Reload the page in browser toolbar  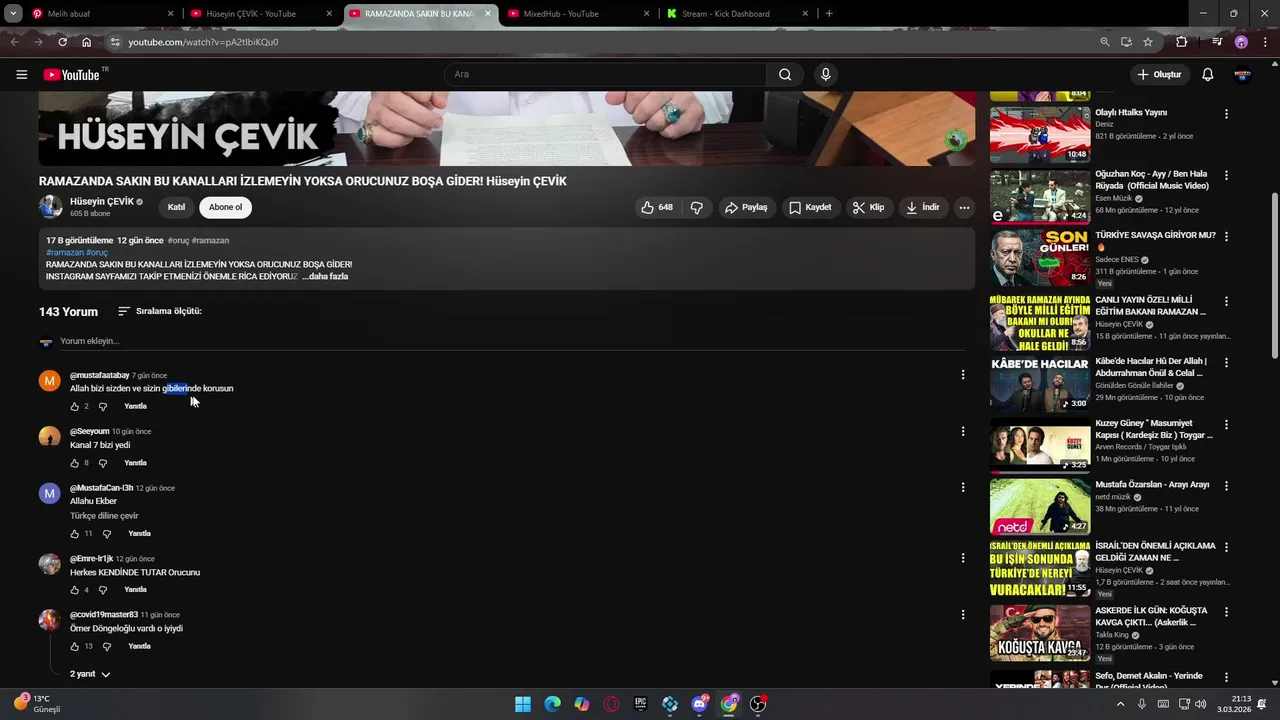tap(63, 42)
